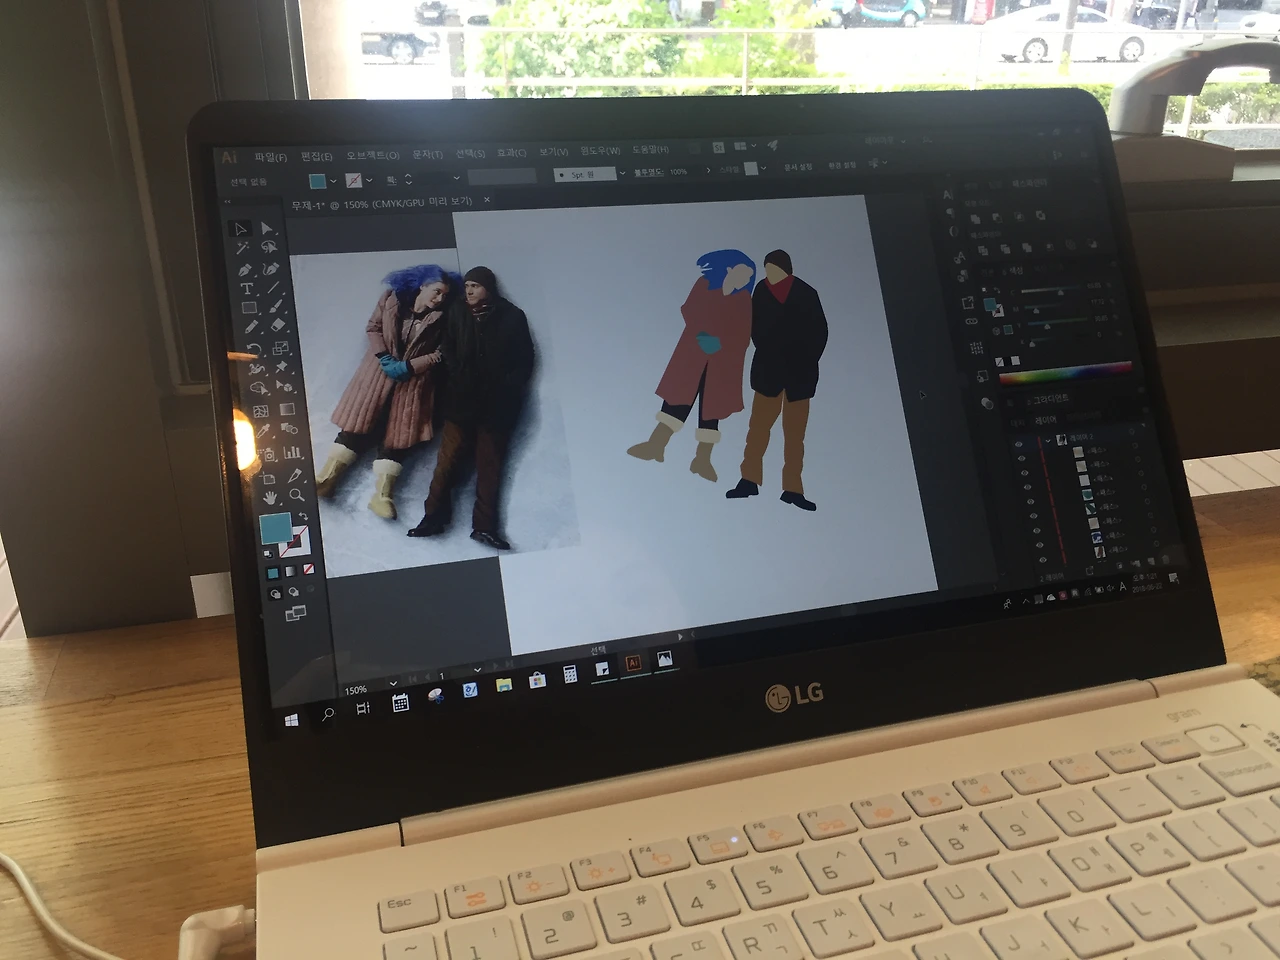Select the Lasso tool
This screenshot has width=1280, height=960.
click(x=269, y=248)
